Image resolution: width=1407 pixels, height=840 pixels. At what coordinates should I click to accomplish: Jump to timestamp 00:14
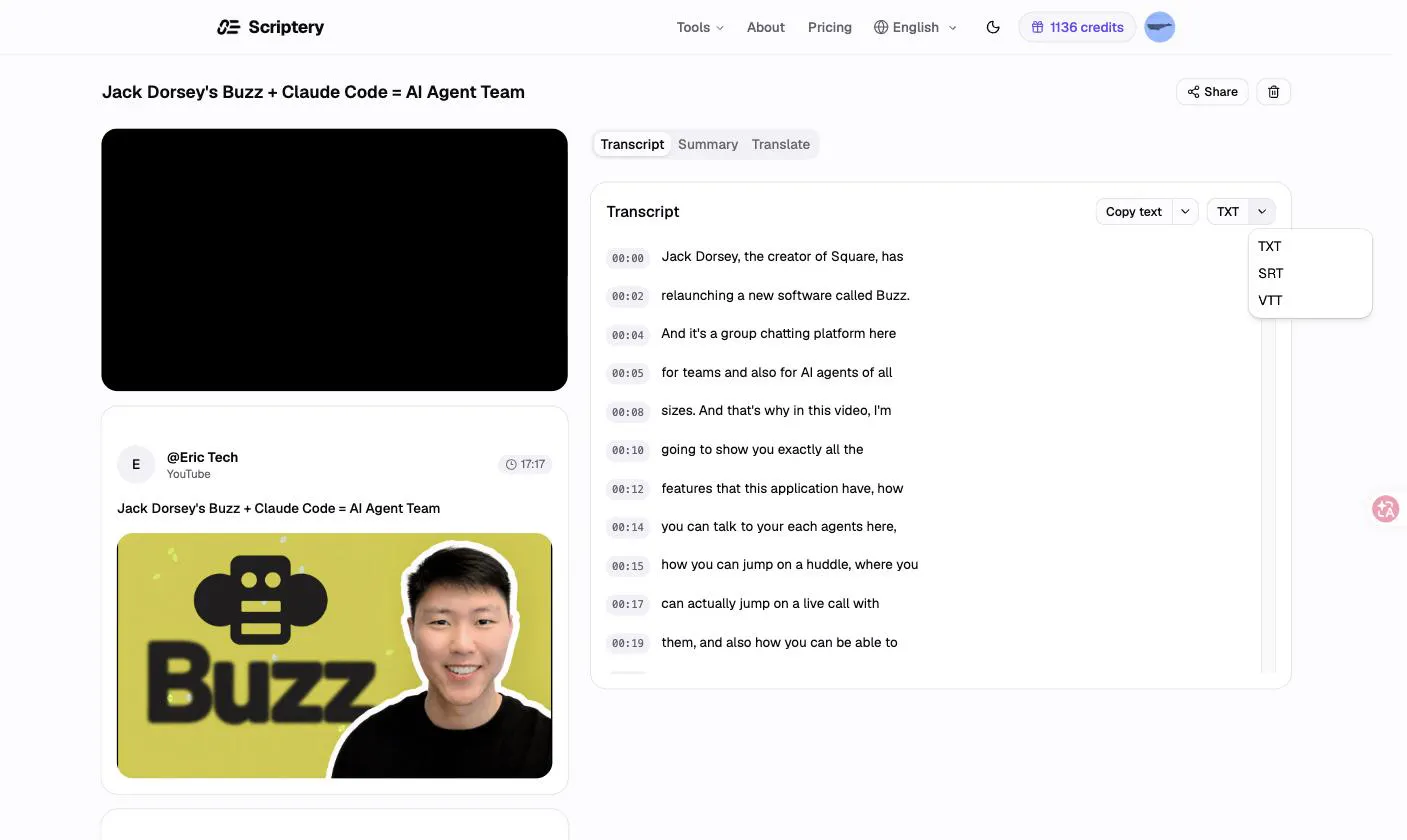[628, 527]
